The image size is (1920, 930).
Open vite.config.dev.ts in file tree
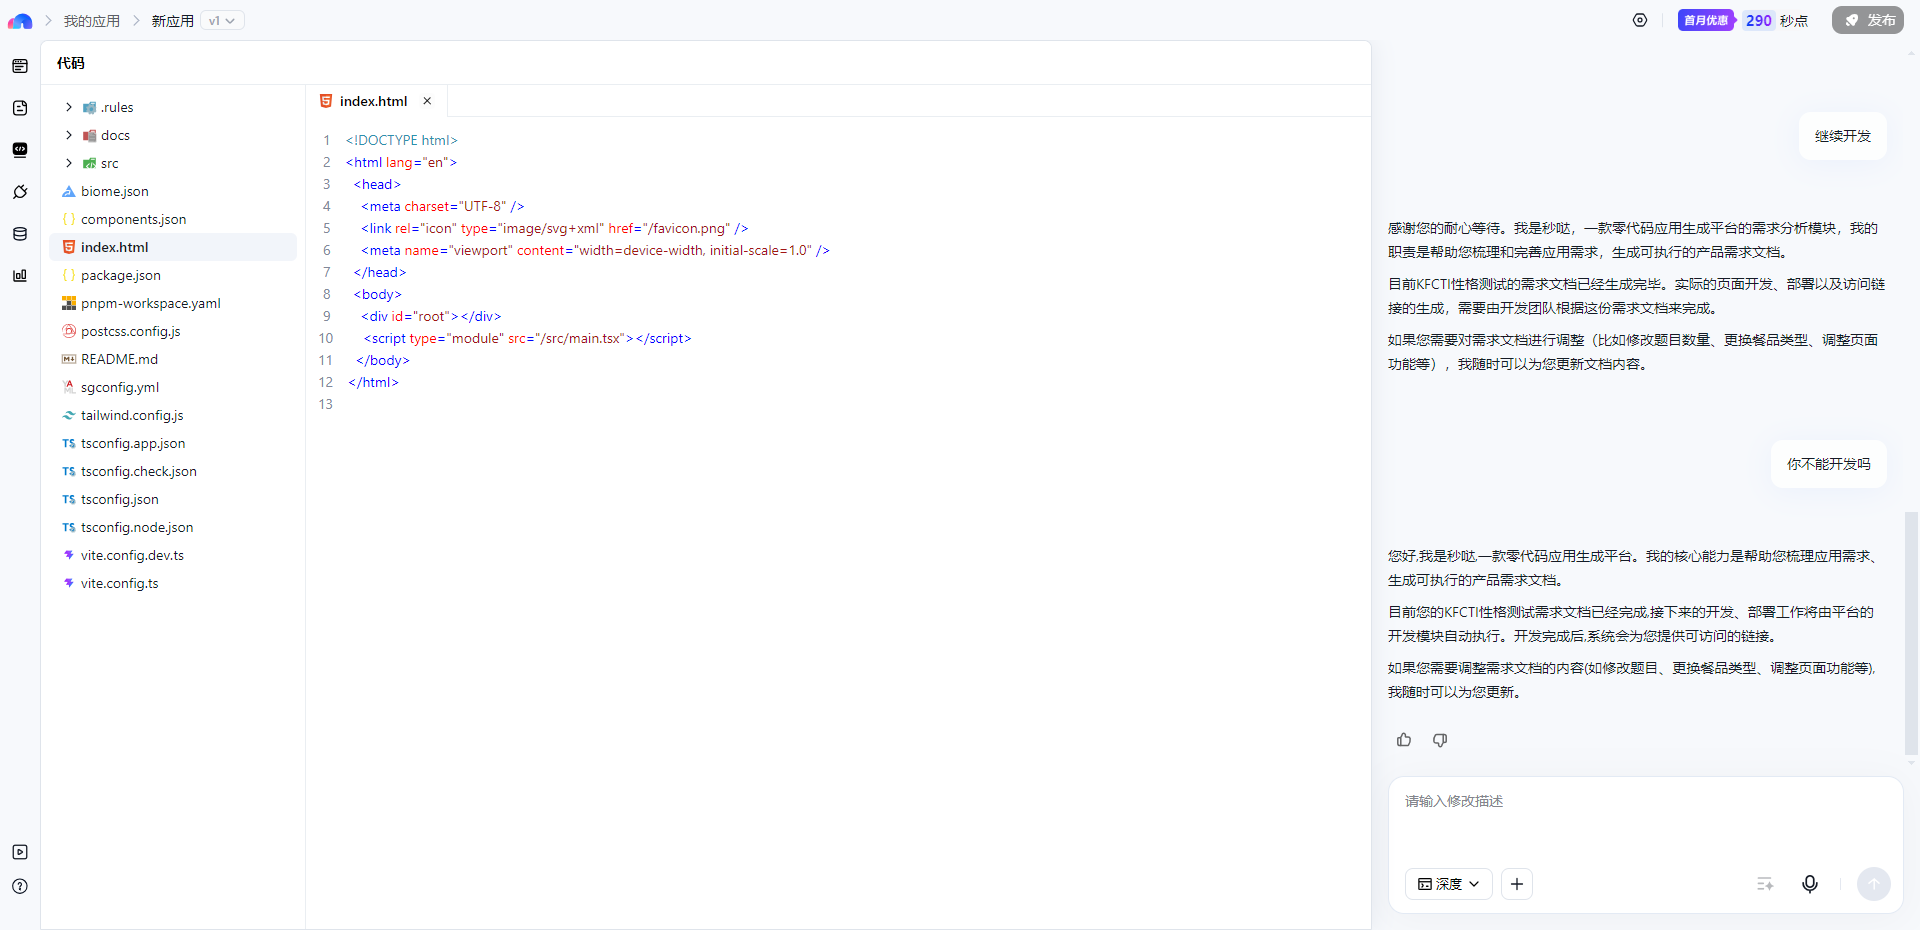coord(173,555)
